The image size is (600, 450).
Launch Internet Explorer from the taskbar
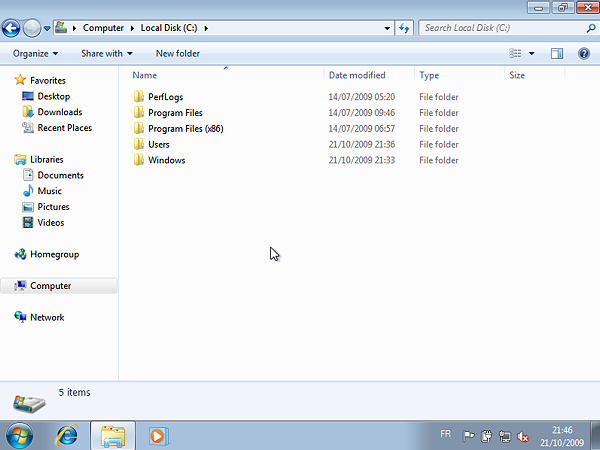point(67,436)
